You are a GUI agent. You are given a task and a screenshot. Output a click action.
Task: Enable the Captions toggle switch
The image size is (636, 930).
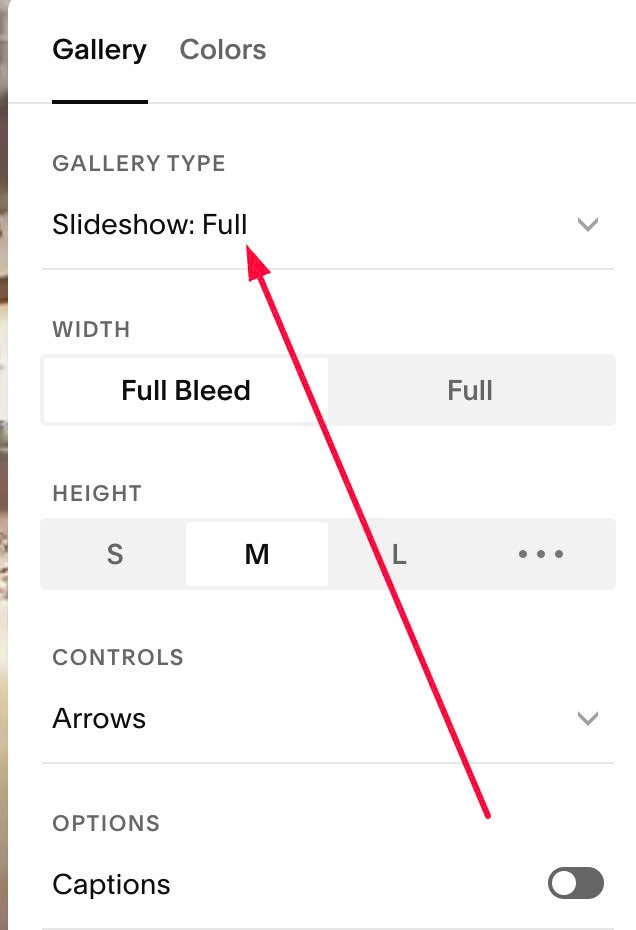tap(576, 883)
